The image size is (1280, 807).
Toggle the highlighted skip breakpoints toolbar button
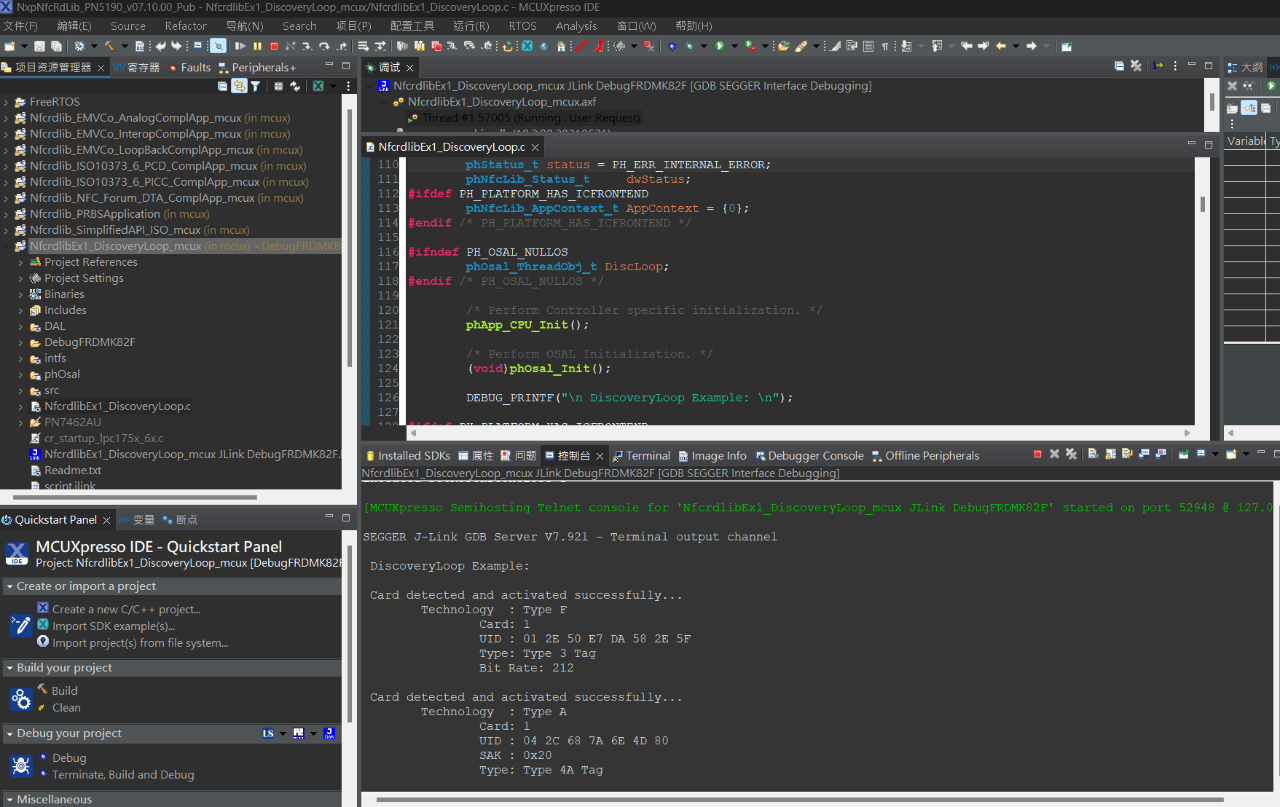(217, 46)
